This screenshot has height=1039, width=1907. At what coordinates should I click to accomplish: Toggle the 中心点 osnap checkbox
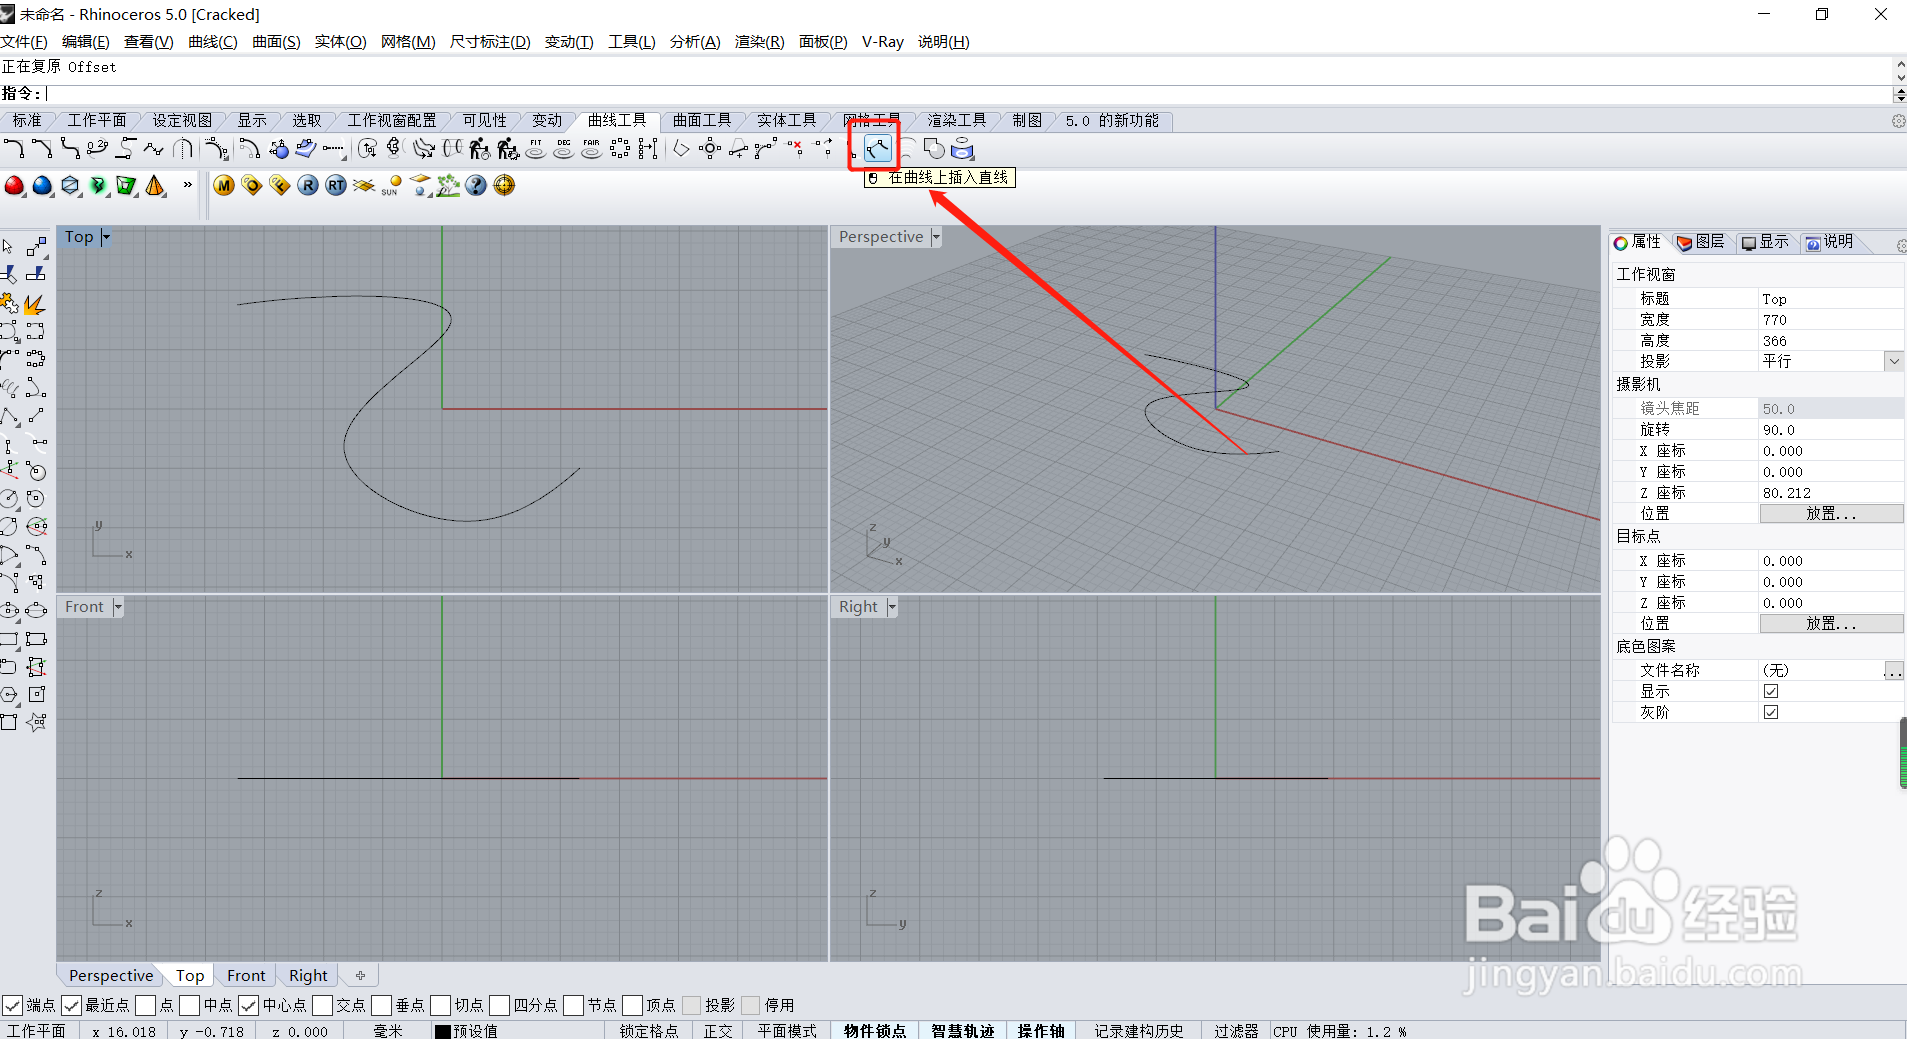coord(249,1005)
